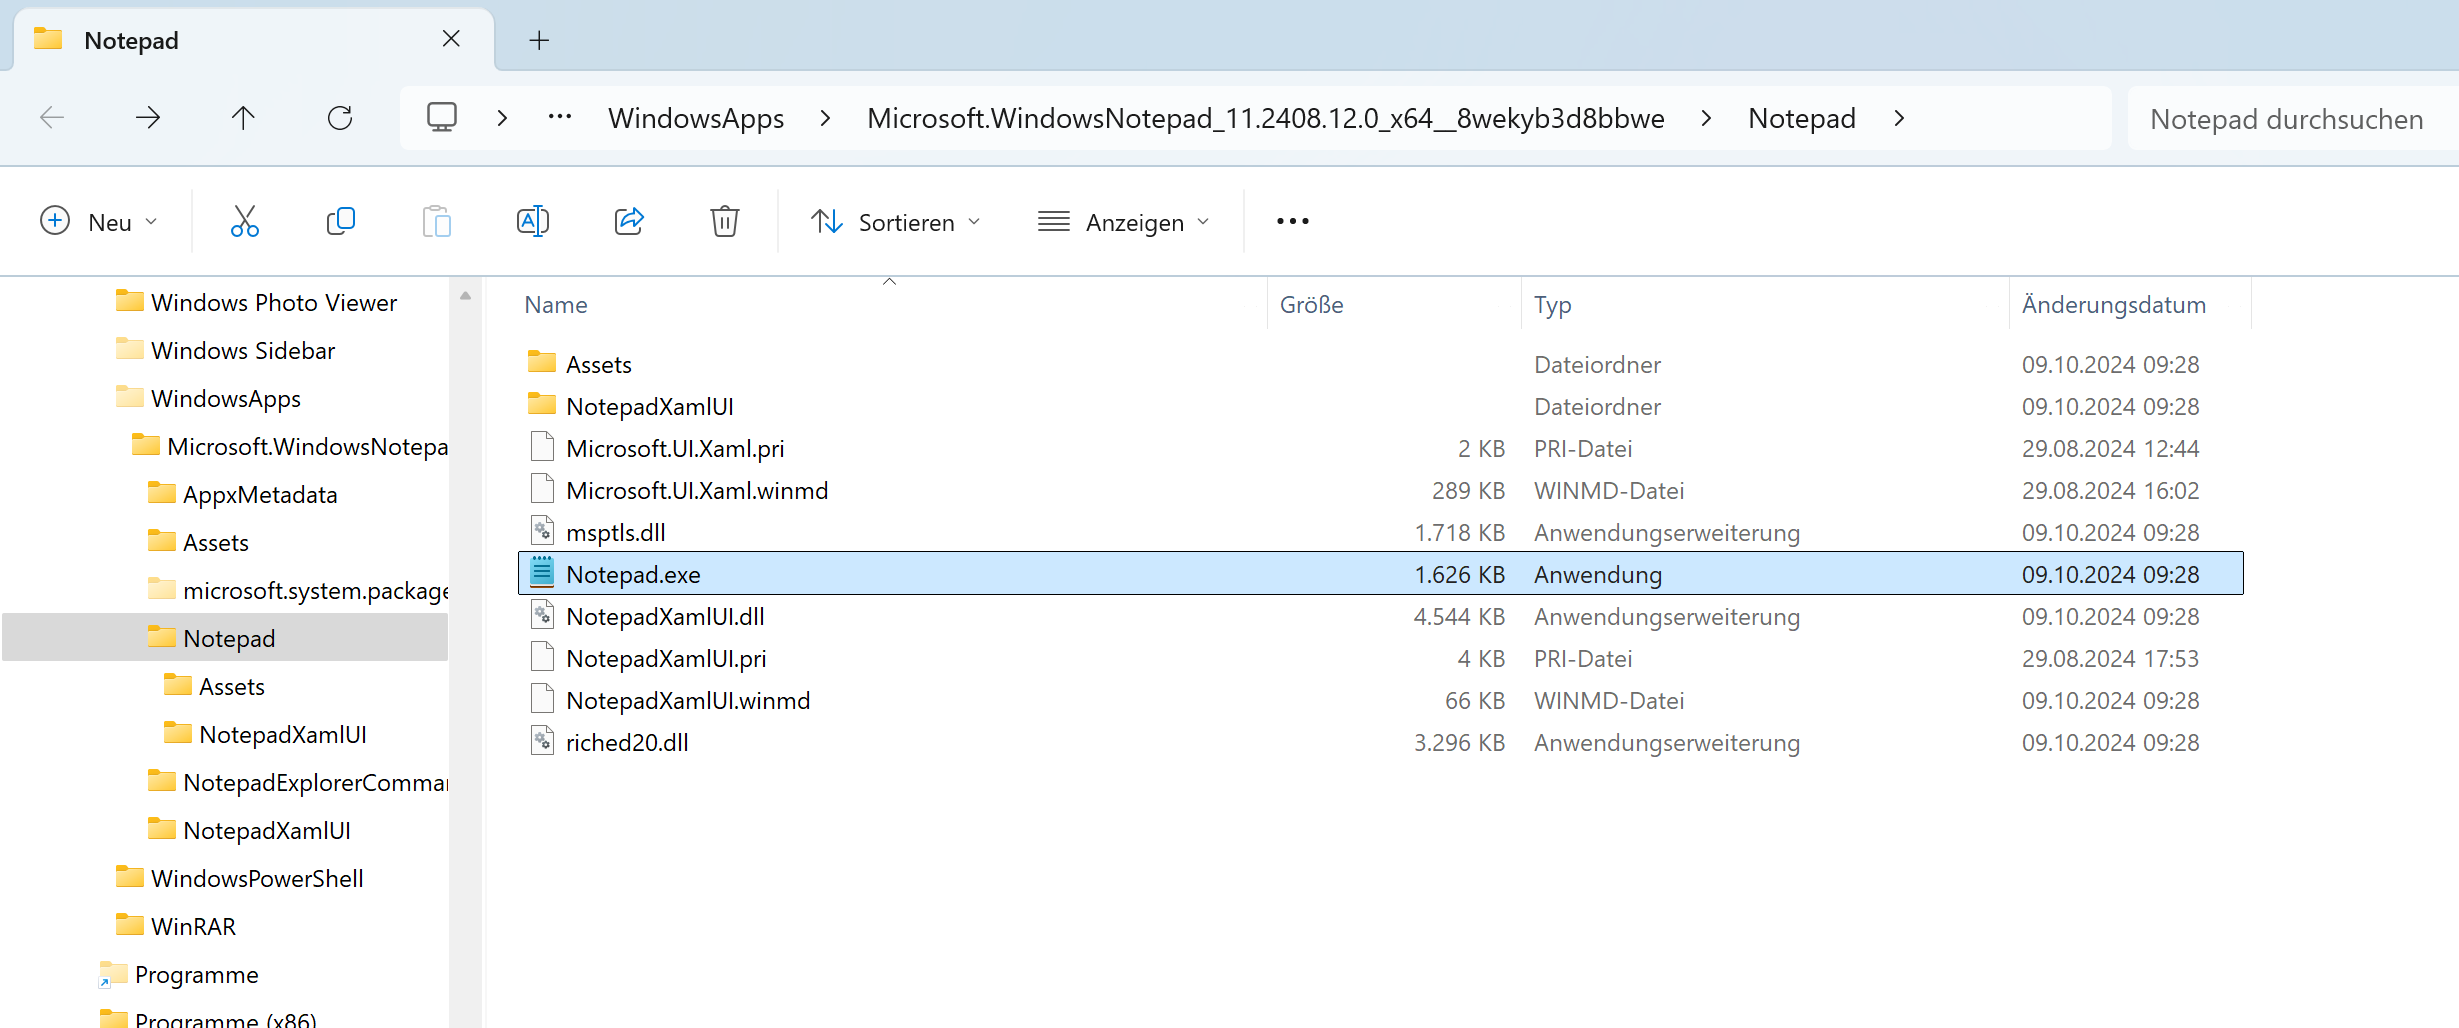Viewport: 2459px width, 1028px height.
Task: Select NotepadExplorerComma… folder in the tree
Action: [315, 782]
